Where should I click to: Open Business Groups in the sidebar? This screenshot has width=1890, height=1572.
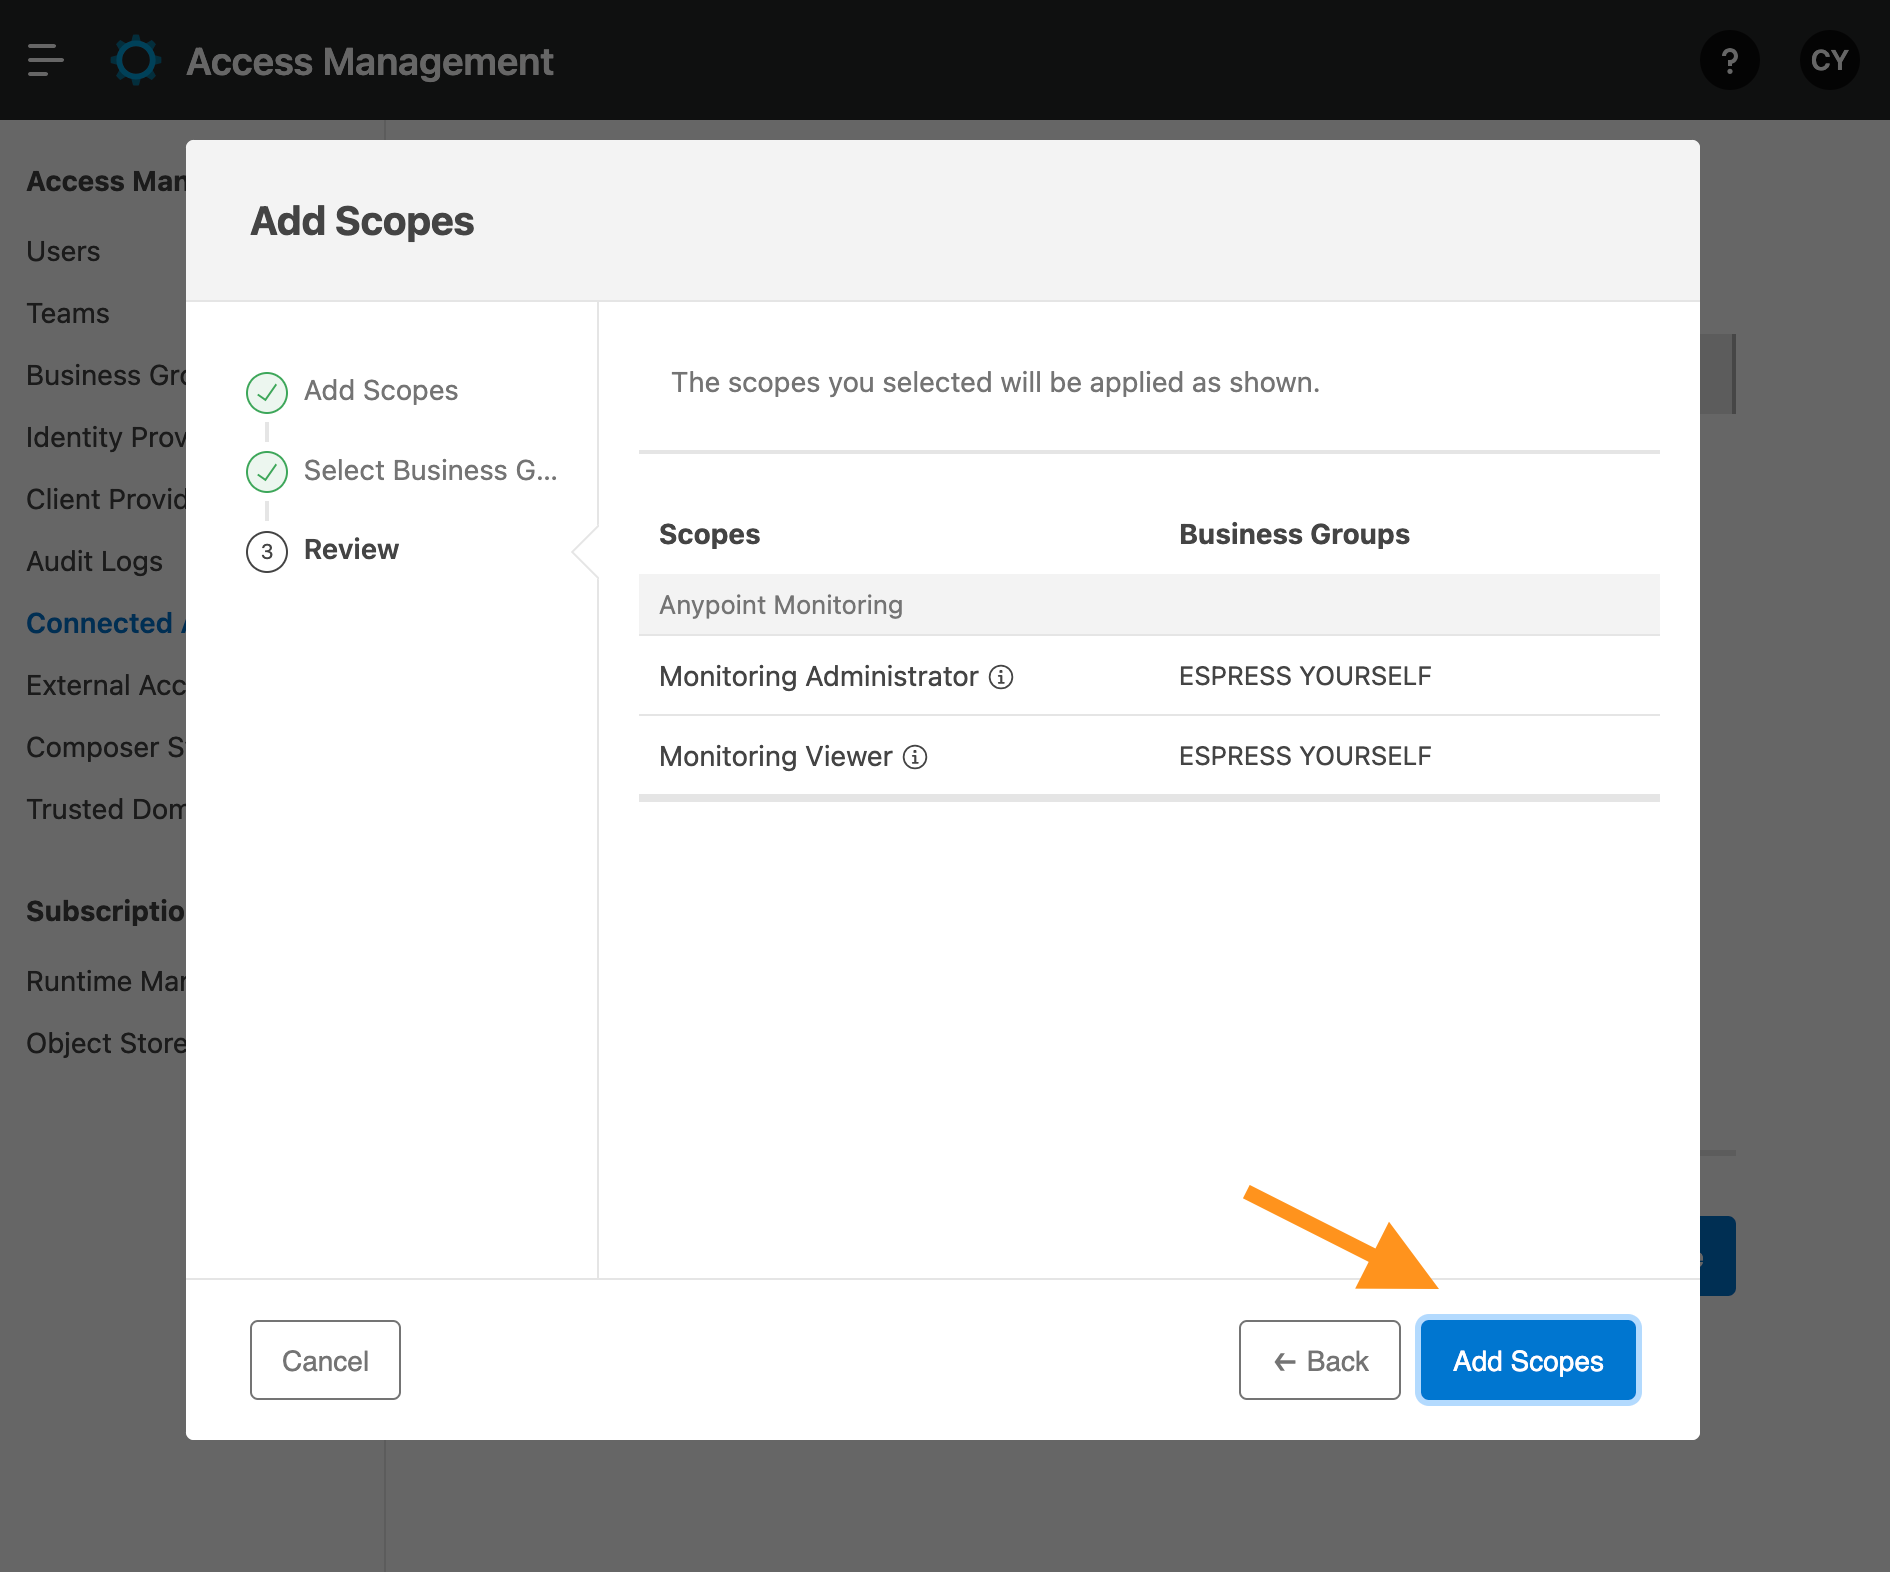tap(106, 375)
